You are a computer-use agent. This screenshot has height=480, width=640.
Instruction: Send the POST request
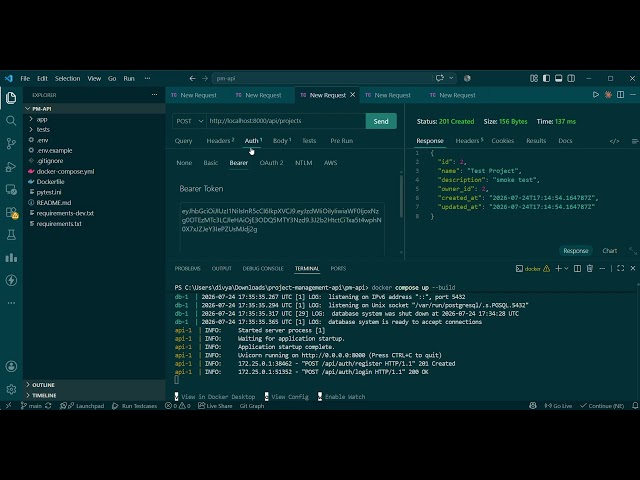(381, 121)
